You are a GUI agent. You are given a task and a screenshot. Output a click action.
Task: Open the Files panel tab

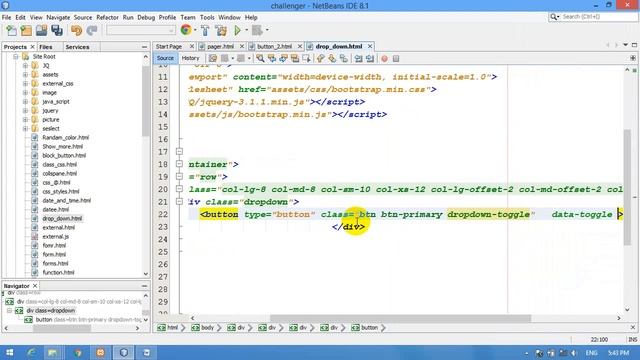click(46, 47)
